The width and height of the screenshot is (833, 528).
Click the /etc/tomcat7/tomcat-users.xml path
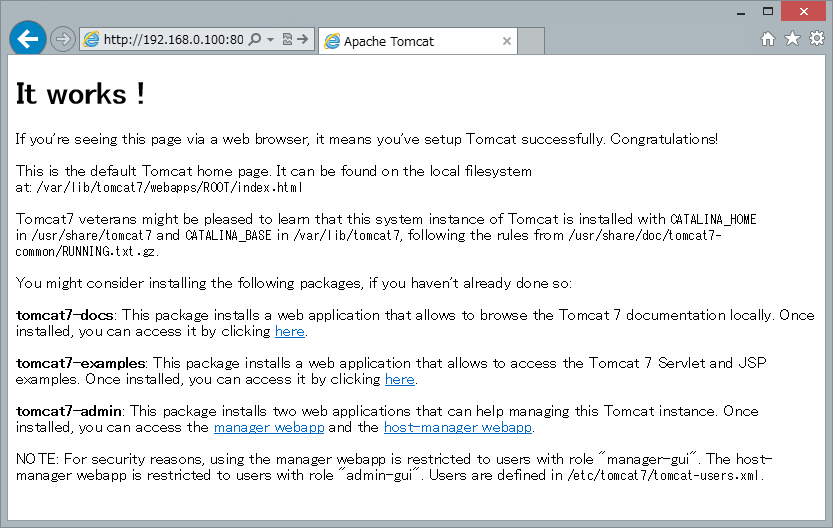(663, 475)
